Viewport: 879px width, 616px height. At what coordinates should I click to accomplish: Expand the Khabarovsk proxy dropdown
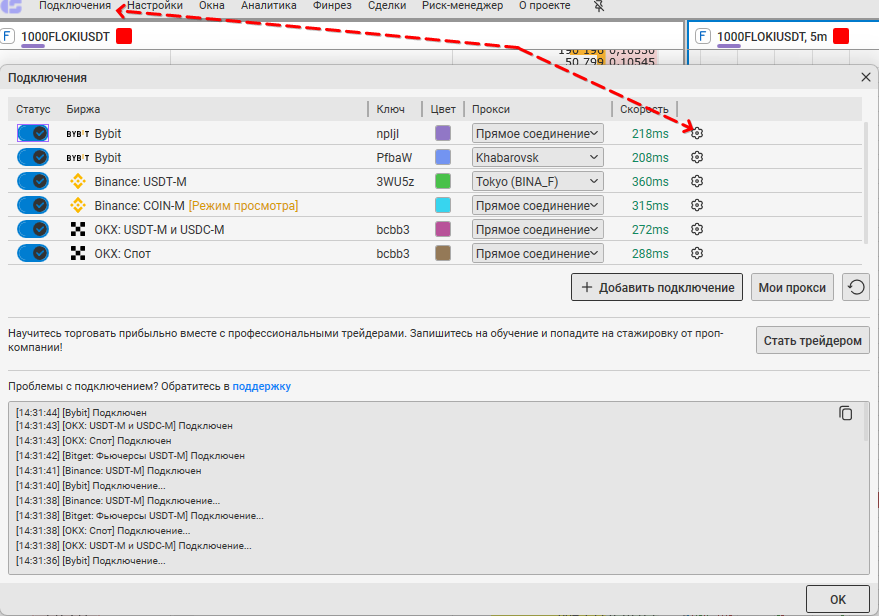(538, 157)
